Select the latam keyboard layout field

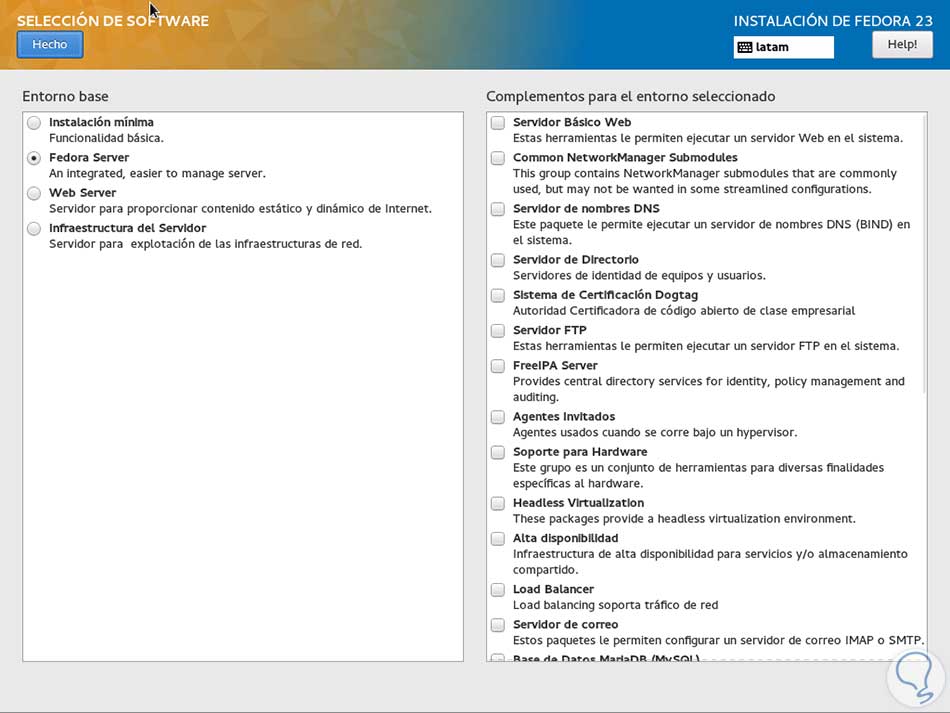click(x=783, y=47)
